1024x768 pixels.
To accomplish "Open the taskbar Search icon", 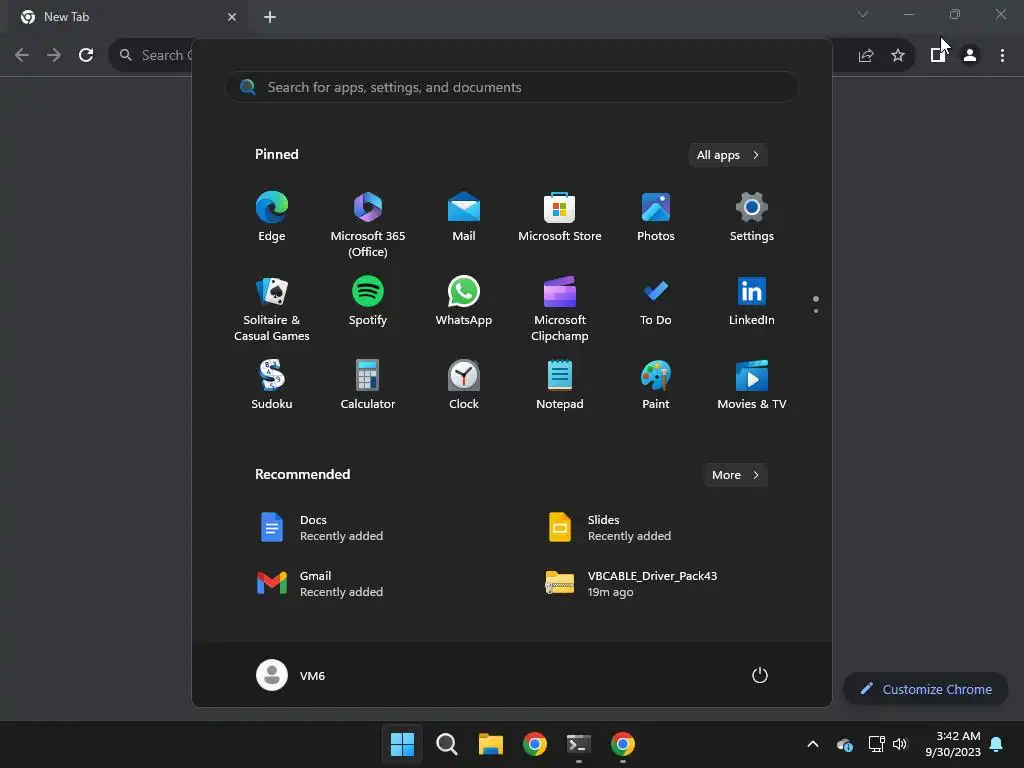I will tap(447, 744).
